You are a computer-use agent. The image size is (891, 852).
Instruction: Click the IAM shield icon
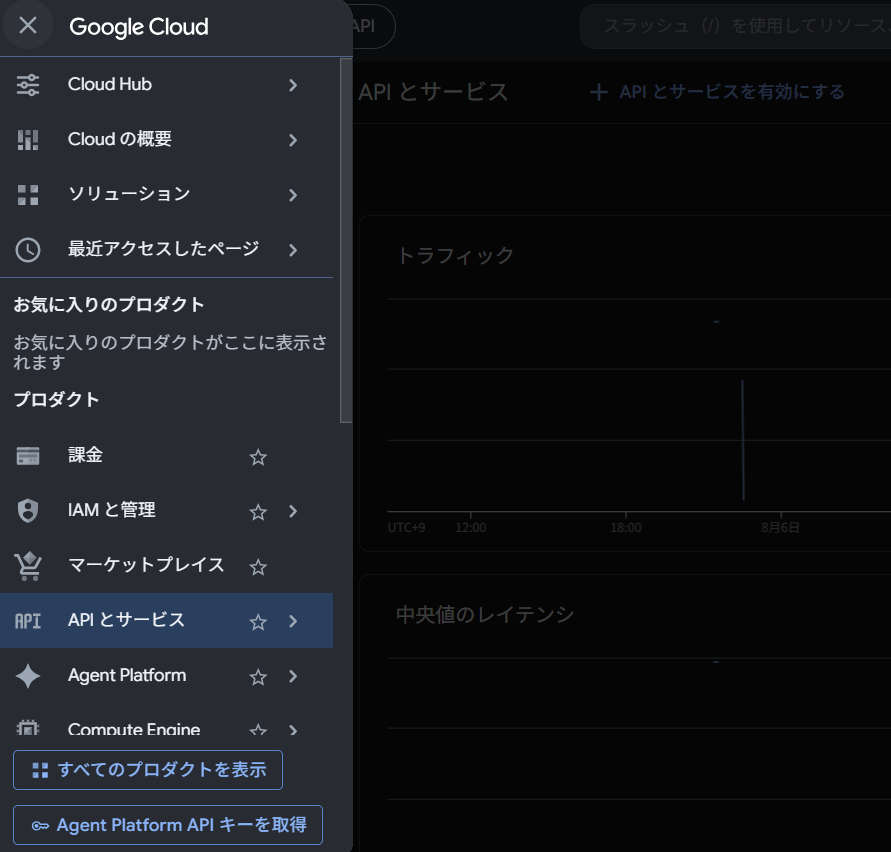pyautogui.click(x=28, y=511)
